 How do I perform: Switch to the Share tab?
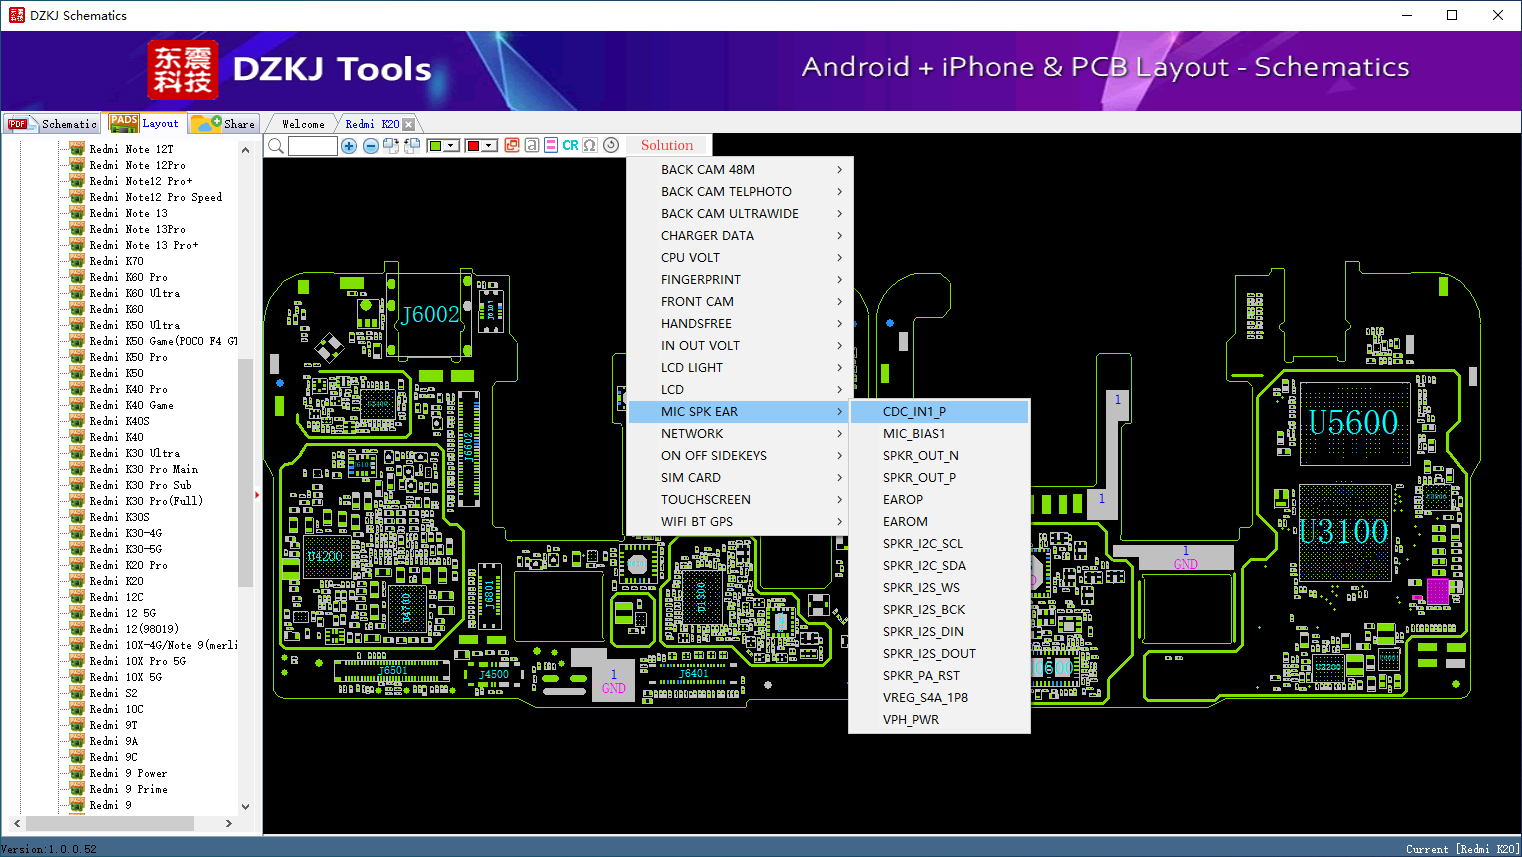point(224,124)
